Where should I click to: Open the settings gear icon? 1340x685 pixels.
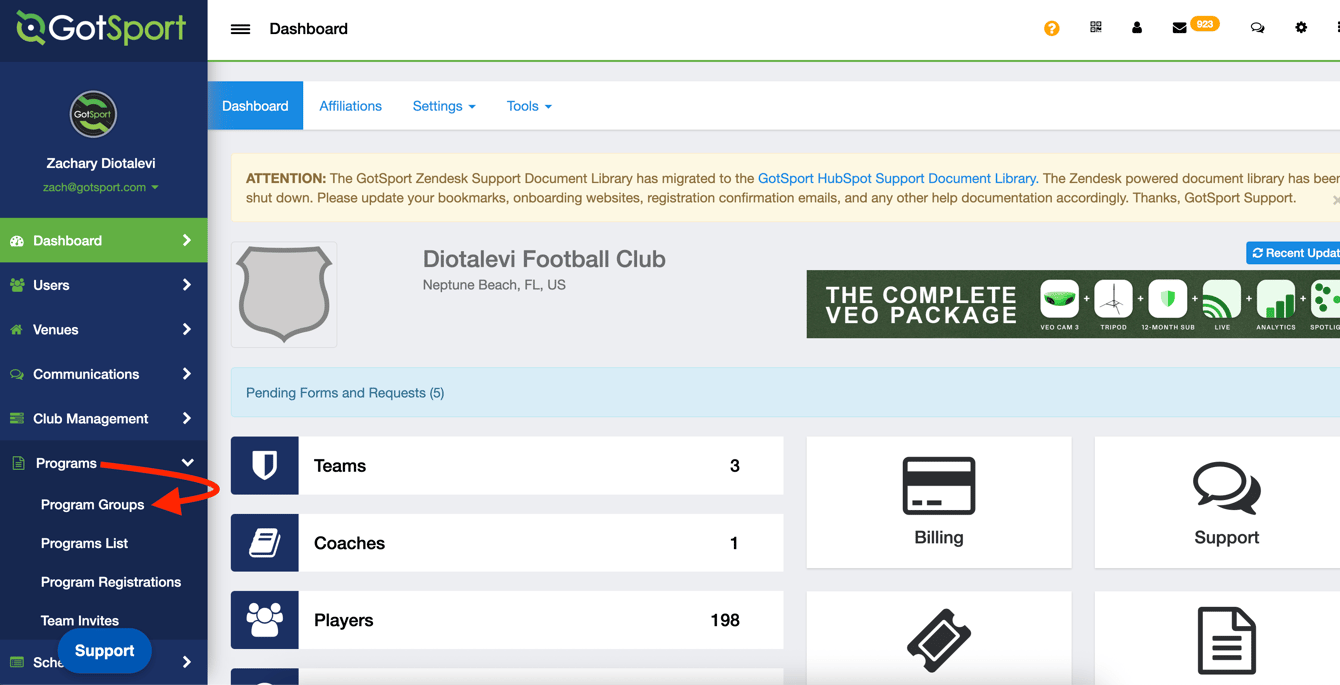click(x=1301, y=28)
